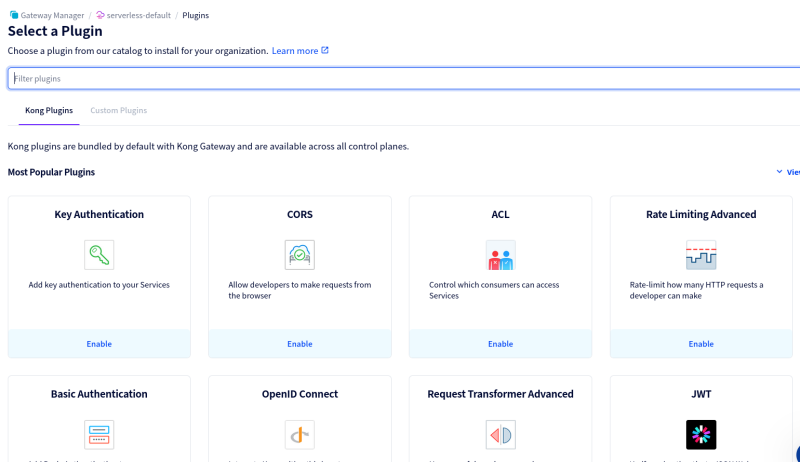Click the ACL plugin people icon
800x462 pixels.
click(500, 255)
